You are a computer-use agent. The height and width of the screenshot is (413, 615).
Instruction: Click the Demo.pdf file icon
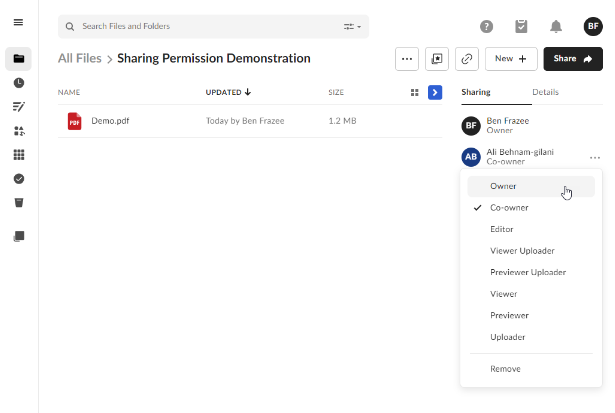tap(74, 121)
